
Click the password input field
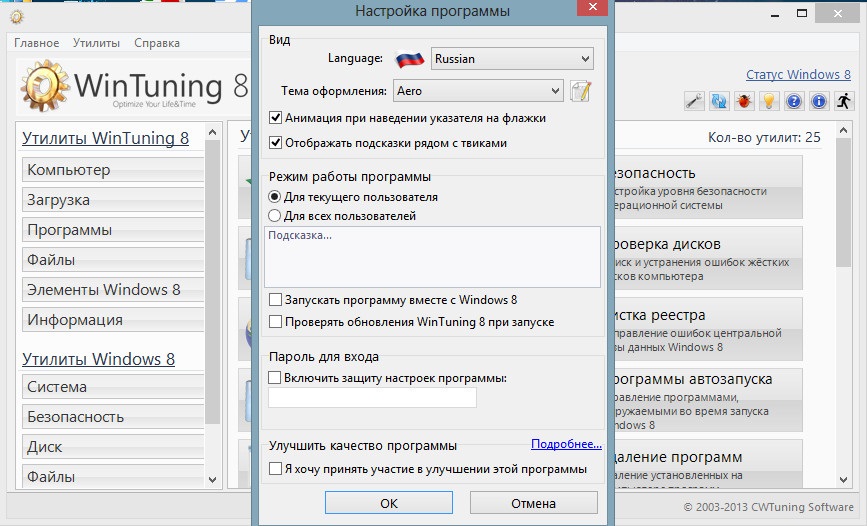point(372,398)
